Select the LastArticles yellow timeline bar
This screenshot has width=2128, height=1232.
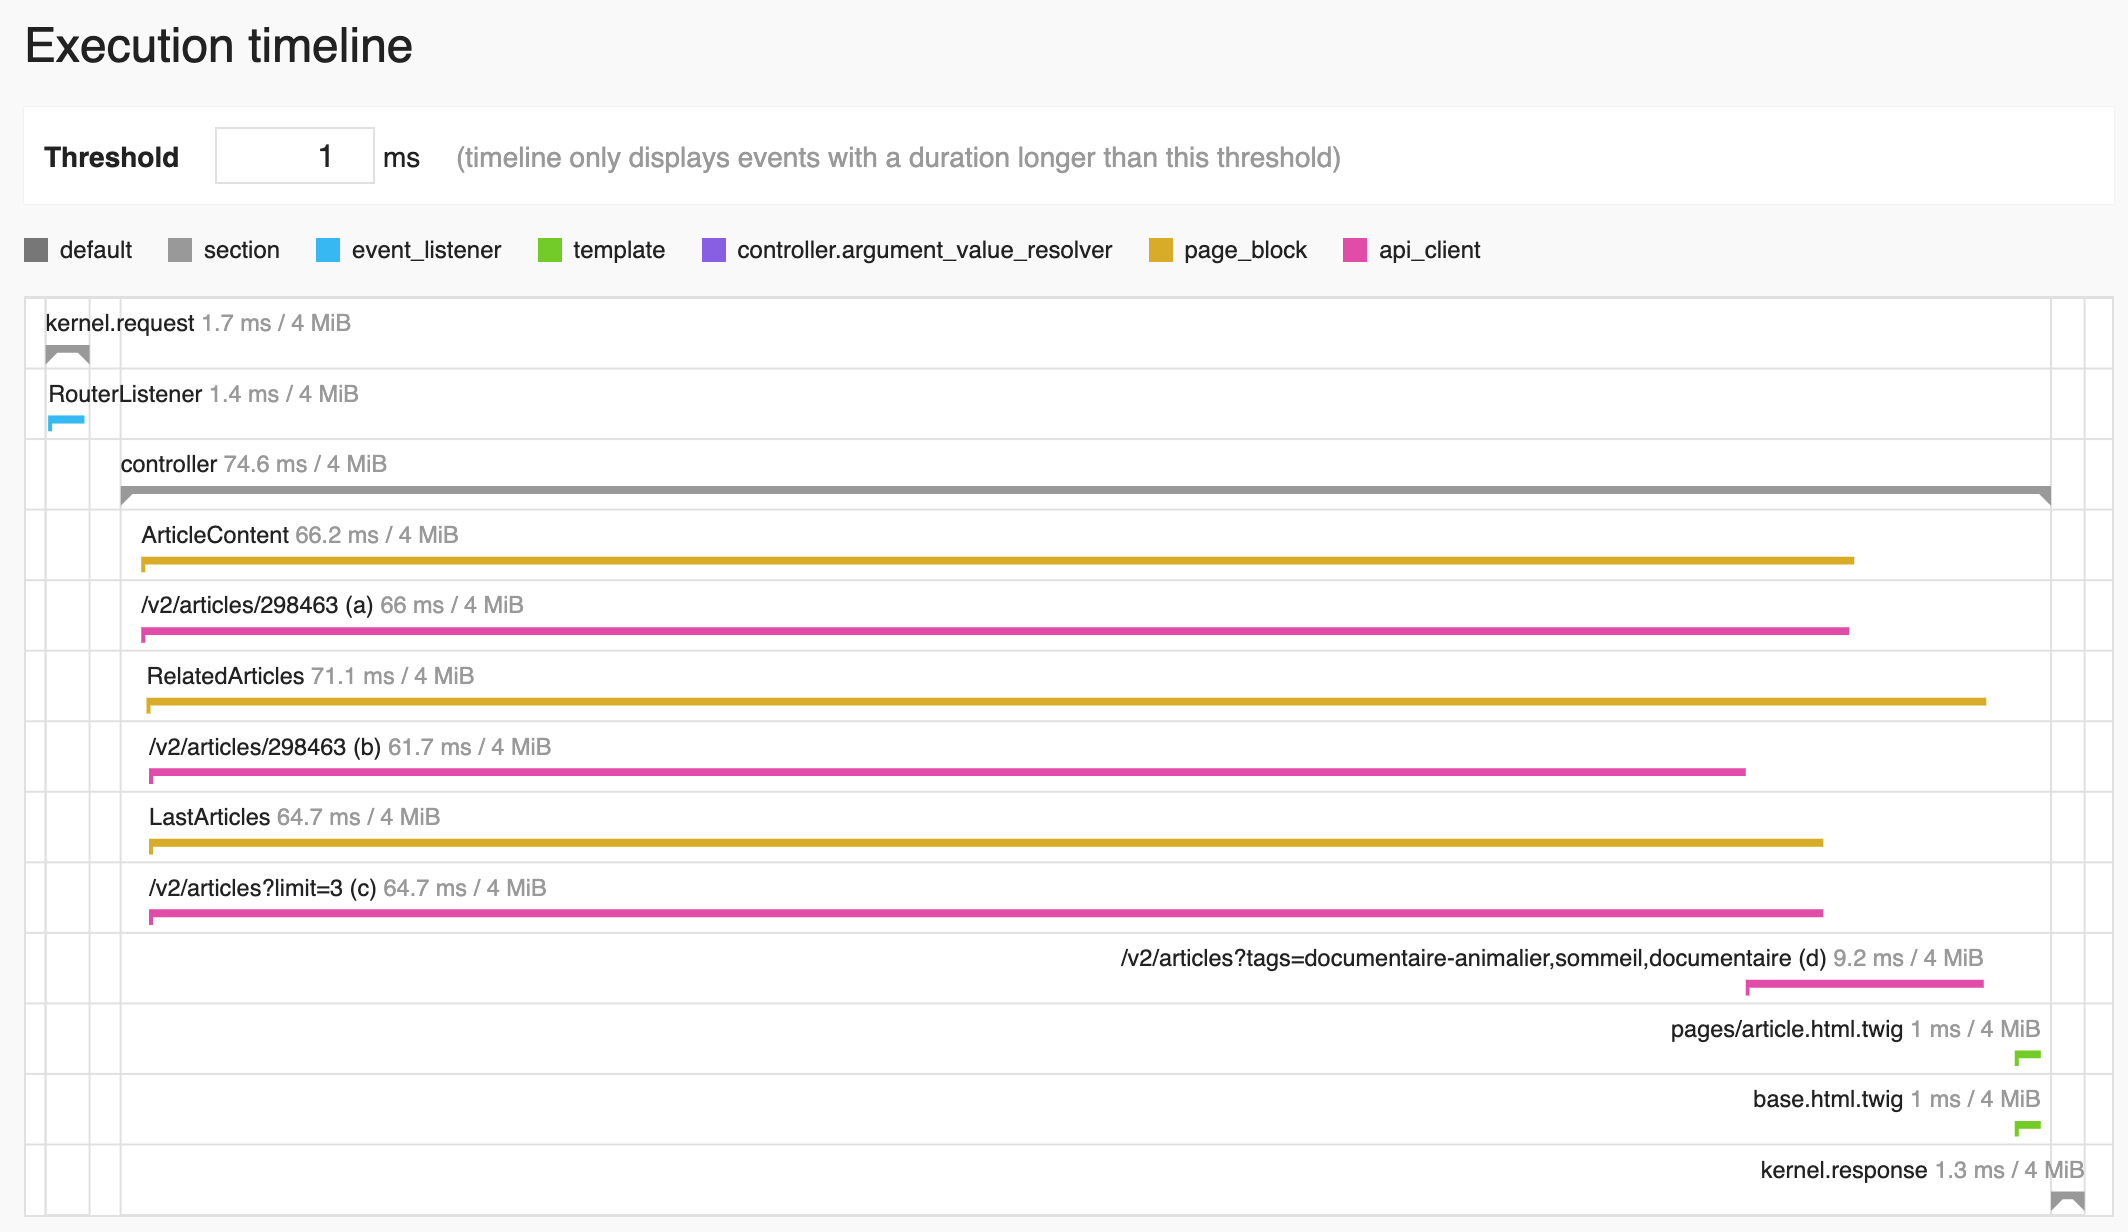click(986, 845)
